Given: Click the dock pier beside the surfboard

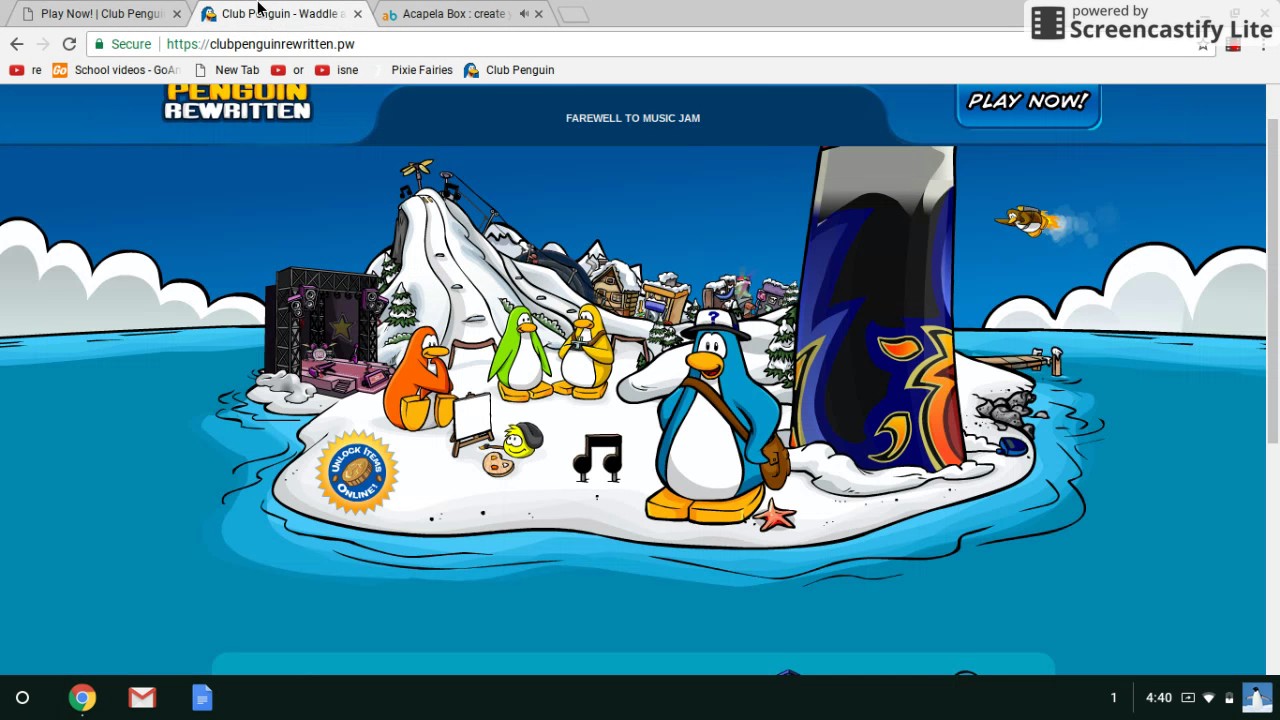Looking at the screenshot, I should coord(1020,360).
